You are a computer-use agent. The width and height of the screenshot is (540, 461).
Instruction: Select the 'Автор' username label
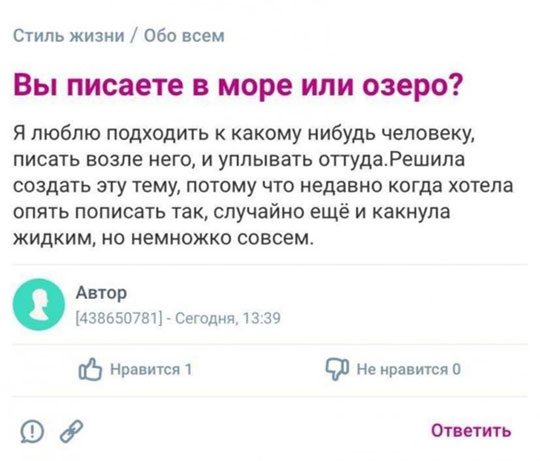click(101, 293)
